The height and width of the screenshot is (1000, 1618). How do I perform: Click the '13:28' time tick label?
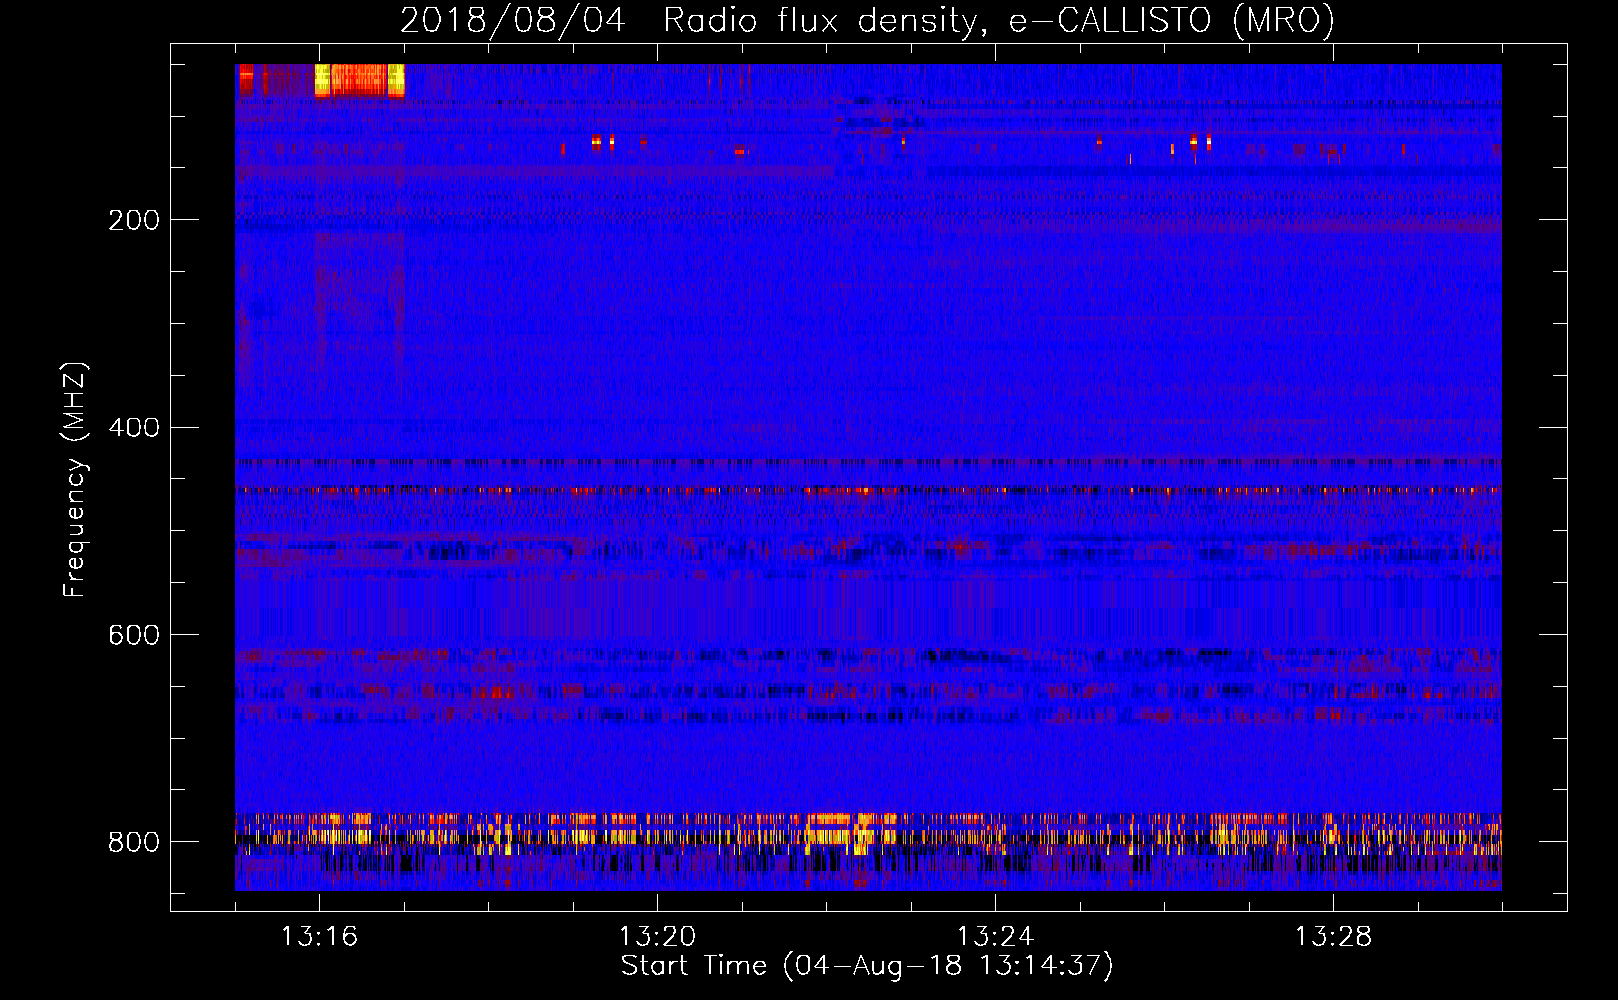pyautogui.click(x=1333, y=937)
